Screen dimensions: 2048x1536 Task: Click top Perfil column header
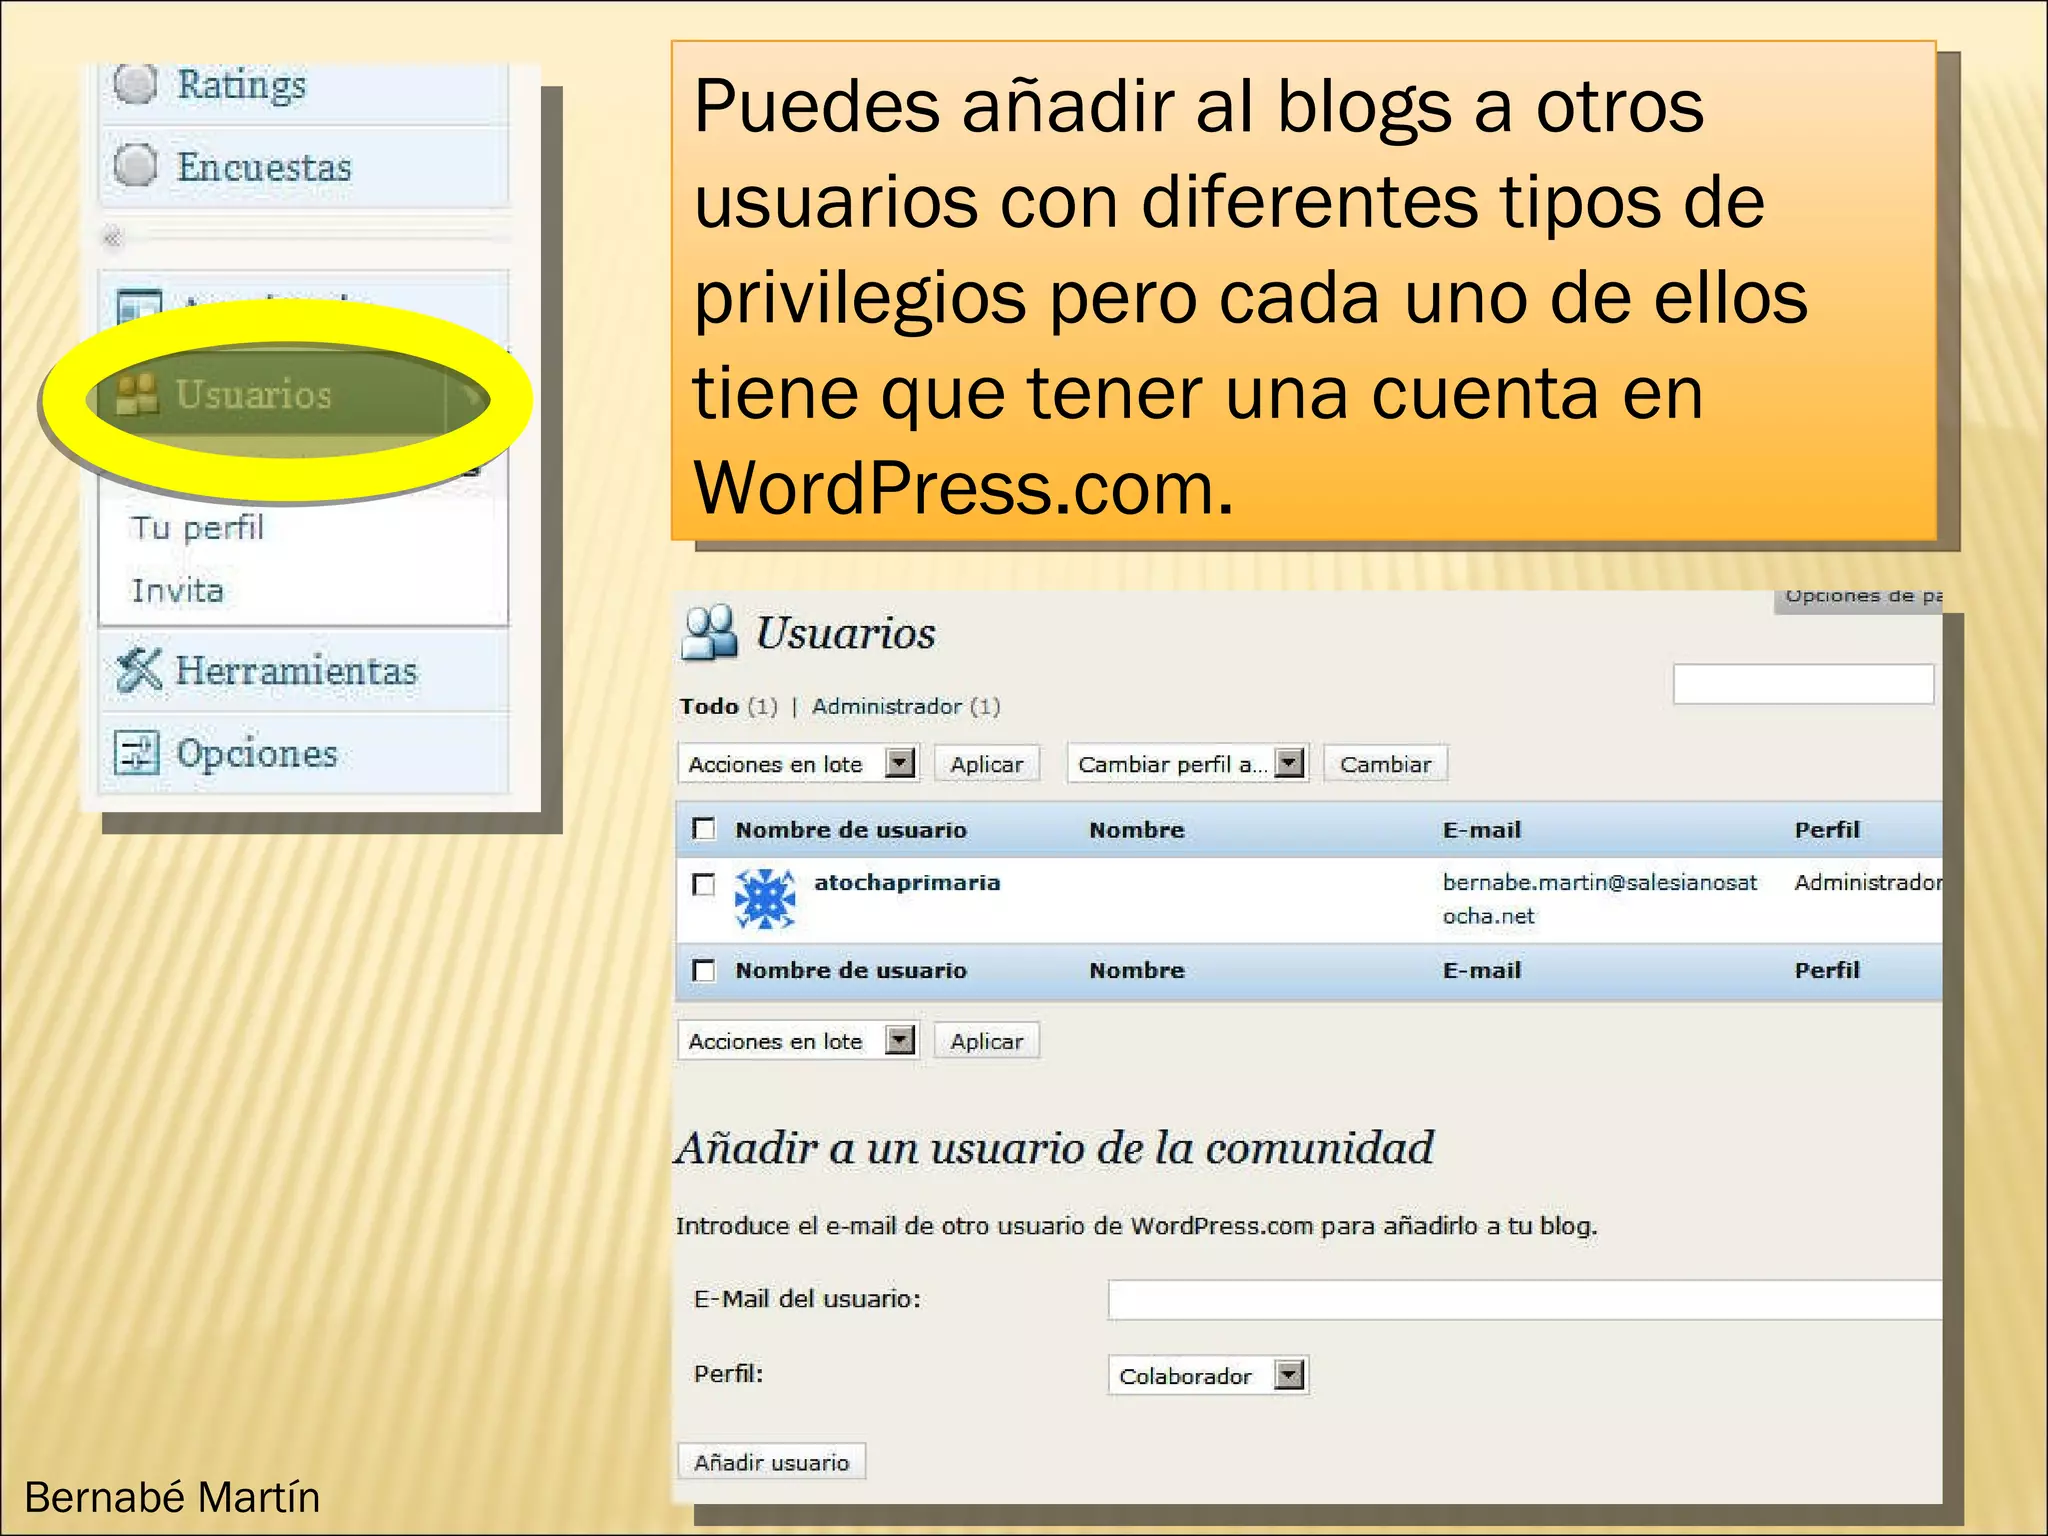(1827, 829)
